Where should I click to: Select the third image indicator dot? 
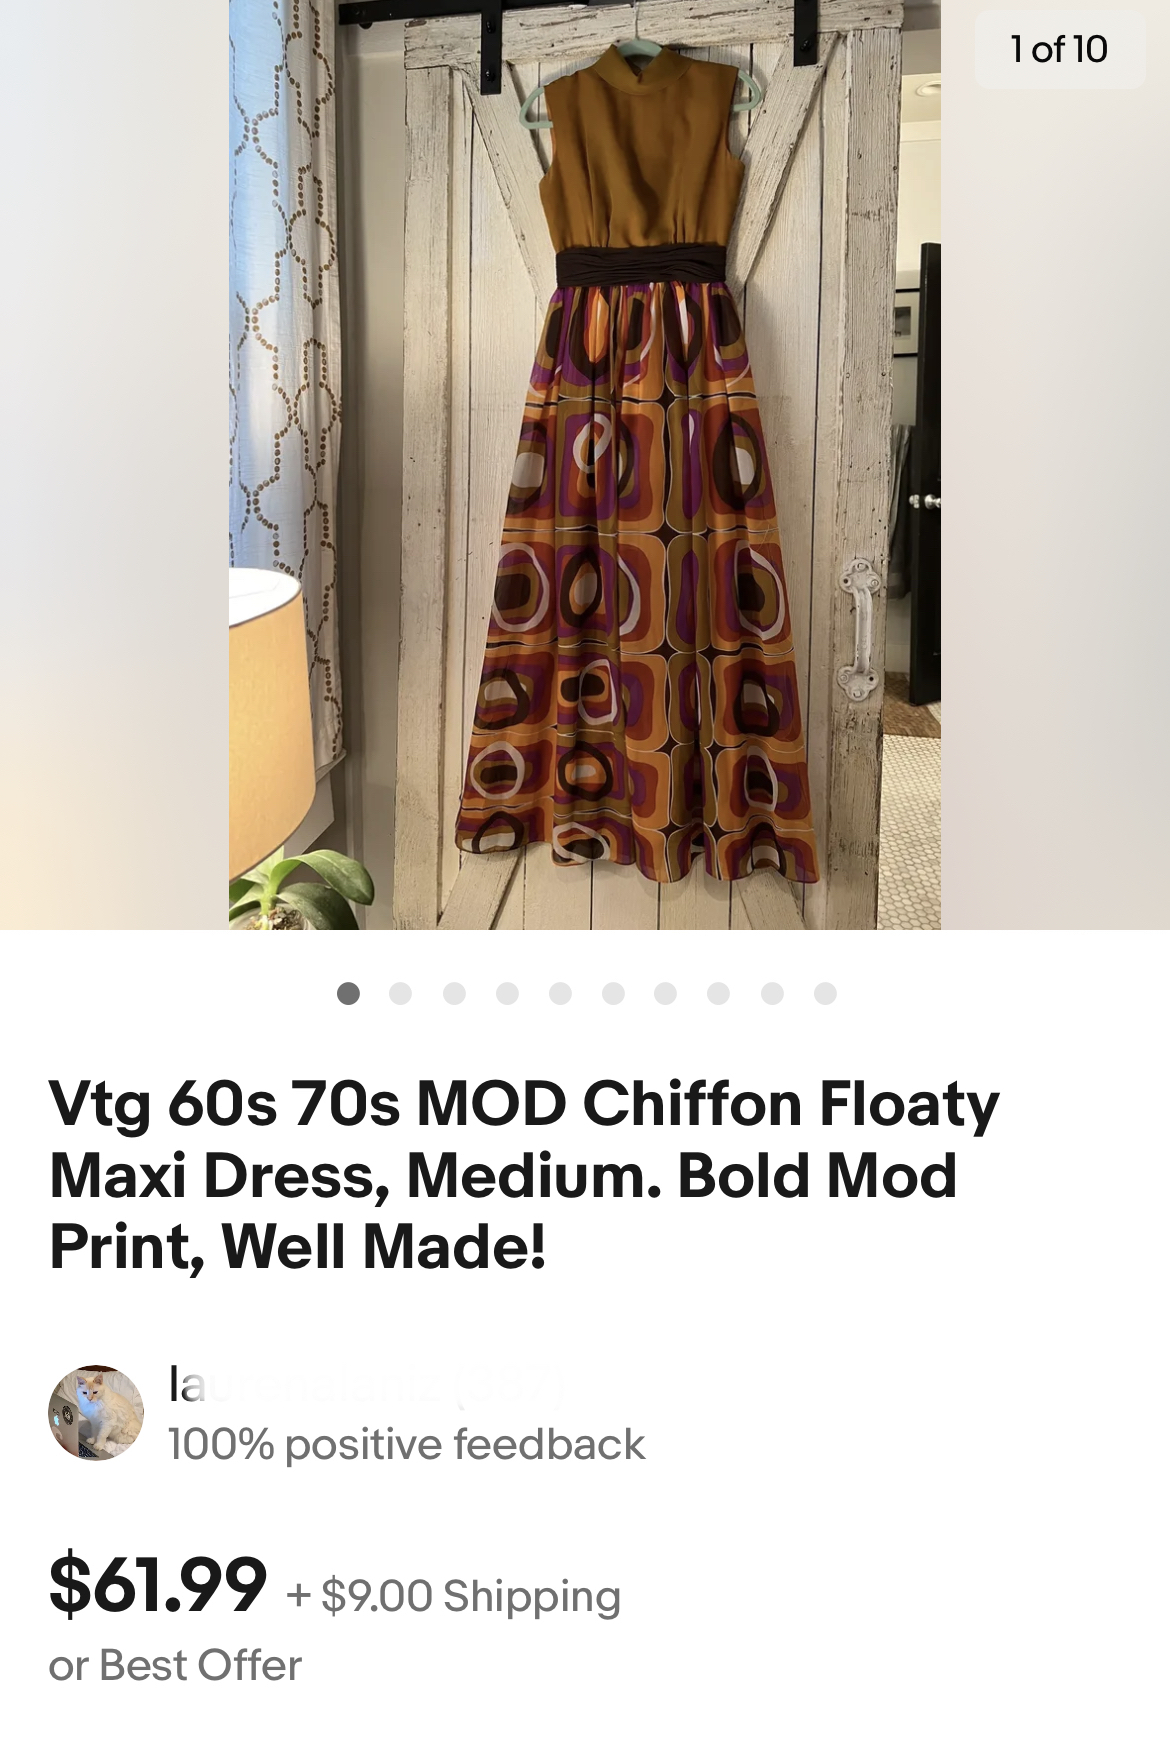pos(454,993)
